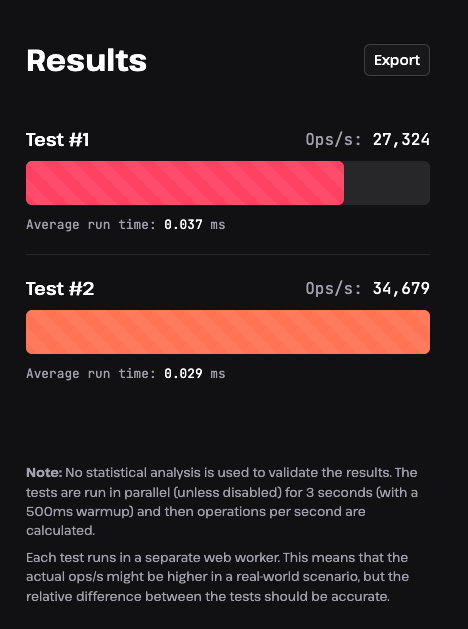This screenshot has height=629, width=468.
Task: Click the Test #2 label
Action: (60, 289)
